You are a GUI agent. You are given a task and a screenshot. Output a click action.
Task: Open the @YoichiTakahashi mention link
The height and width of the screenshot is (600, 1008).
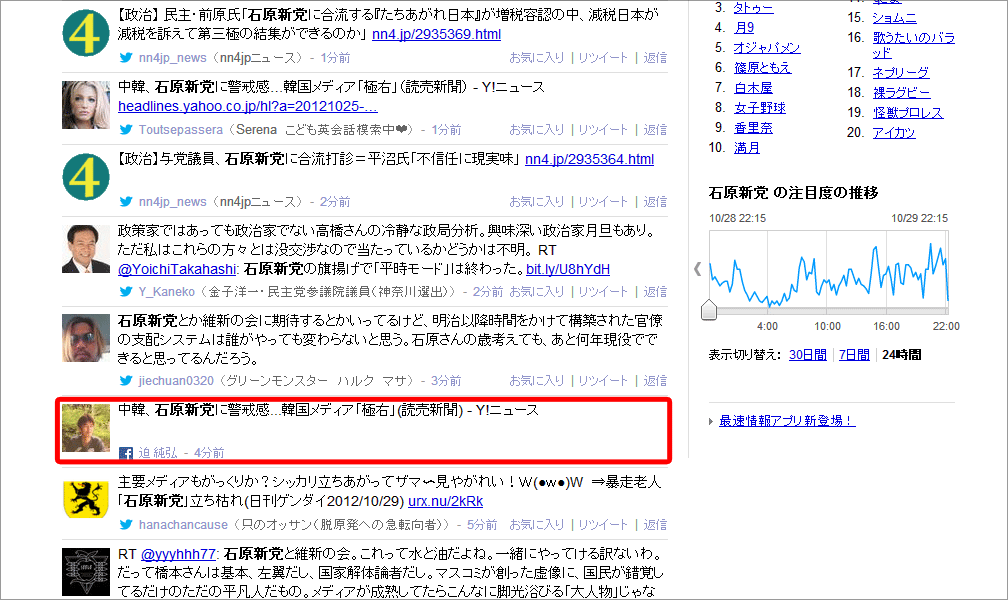click(x=177, y=269)
